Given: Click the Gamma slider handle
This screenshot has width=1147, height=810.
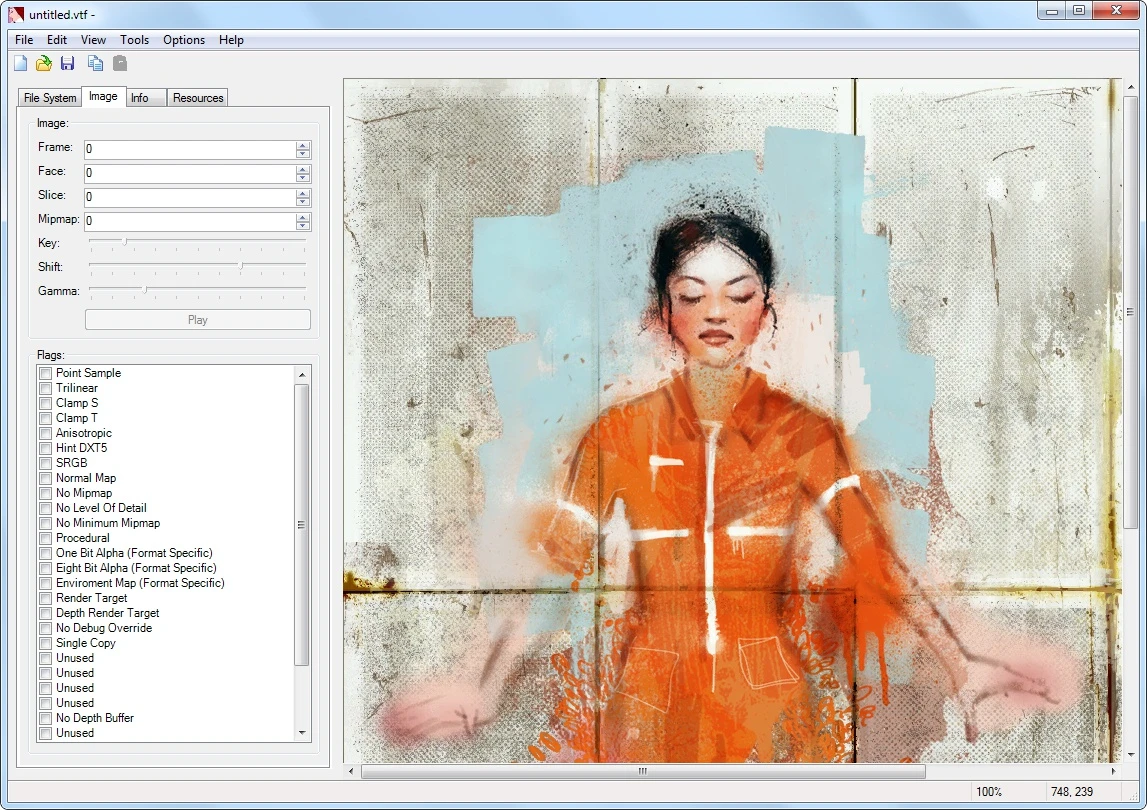Looking at the screenshot, I should coord(145,290).
